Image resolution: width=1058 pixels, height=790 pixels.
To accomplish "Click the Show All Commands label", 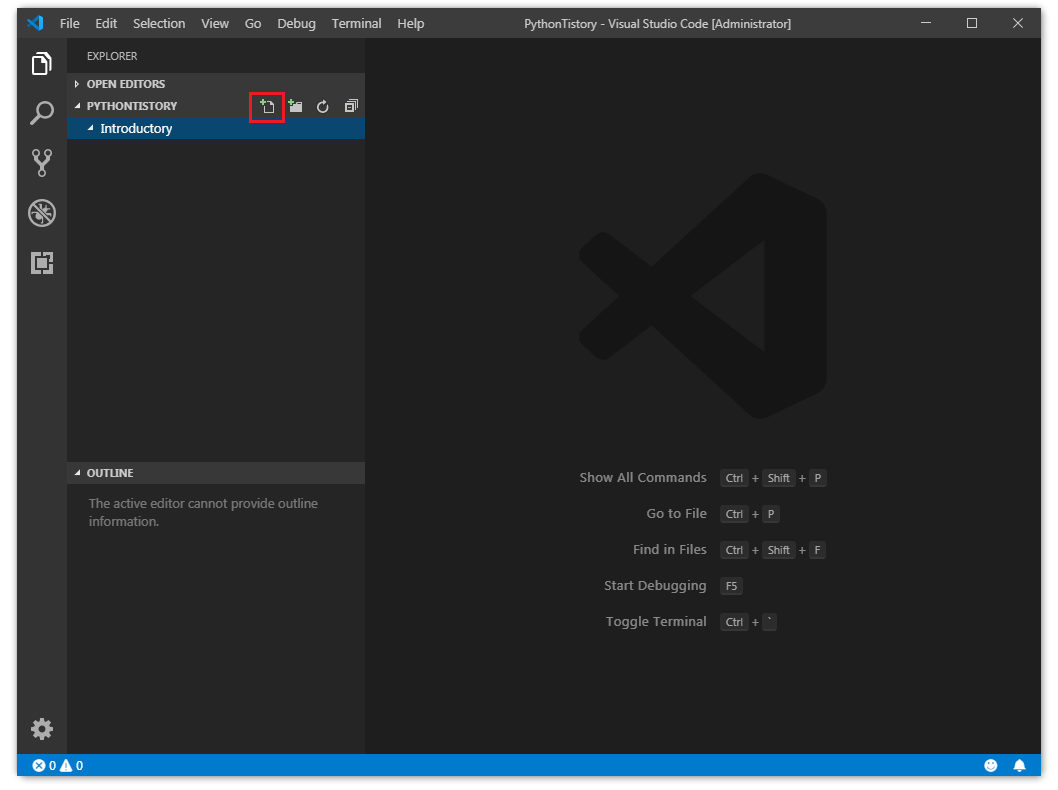I will (x=643, y=478).
